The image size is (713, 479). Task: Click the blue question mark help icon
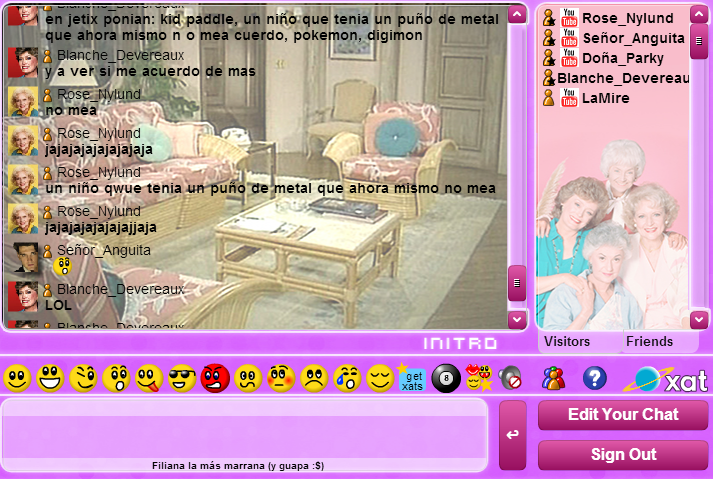pos(595,378)
